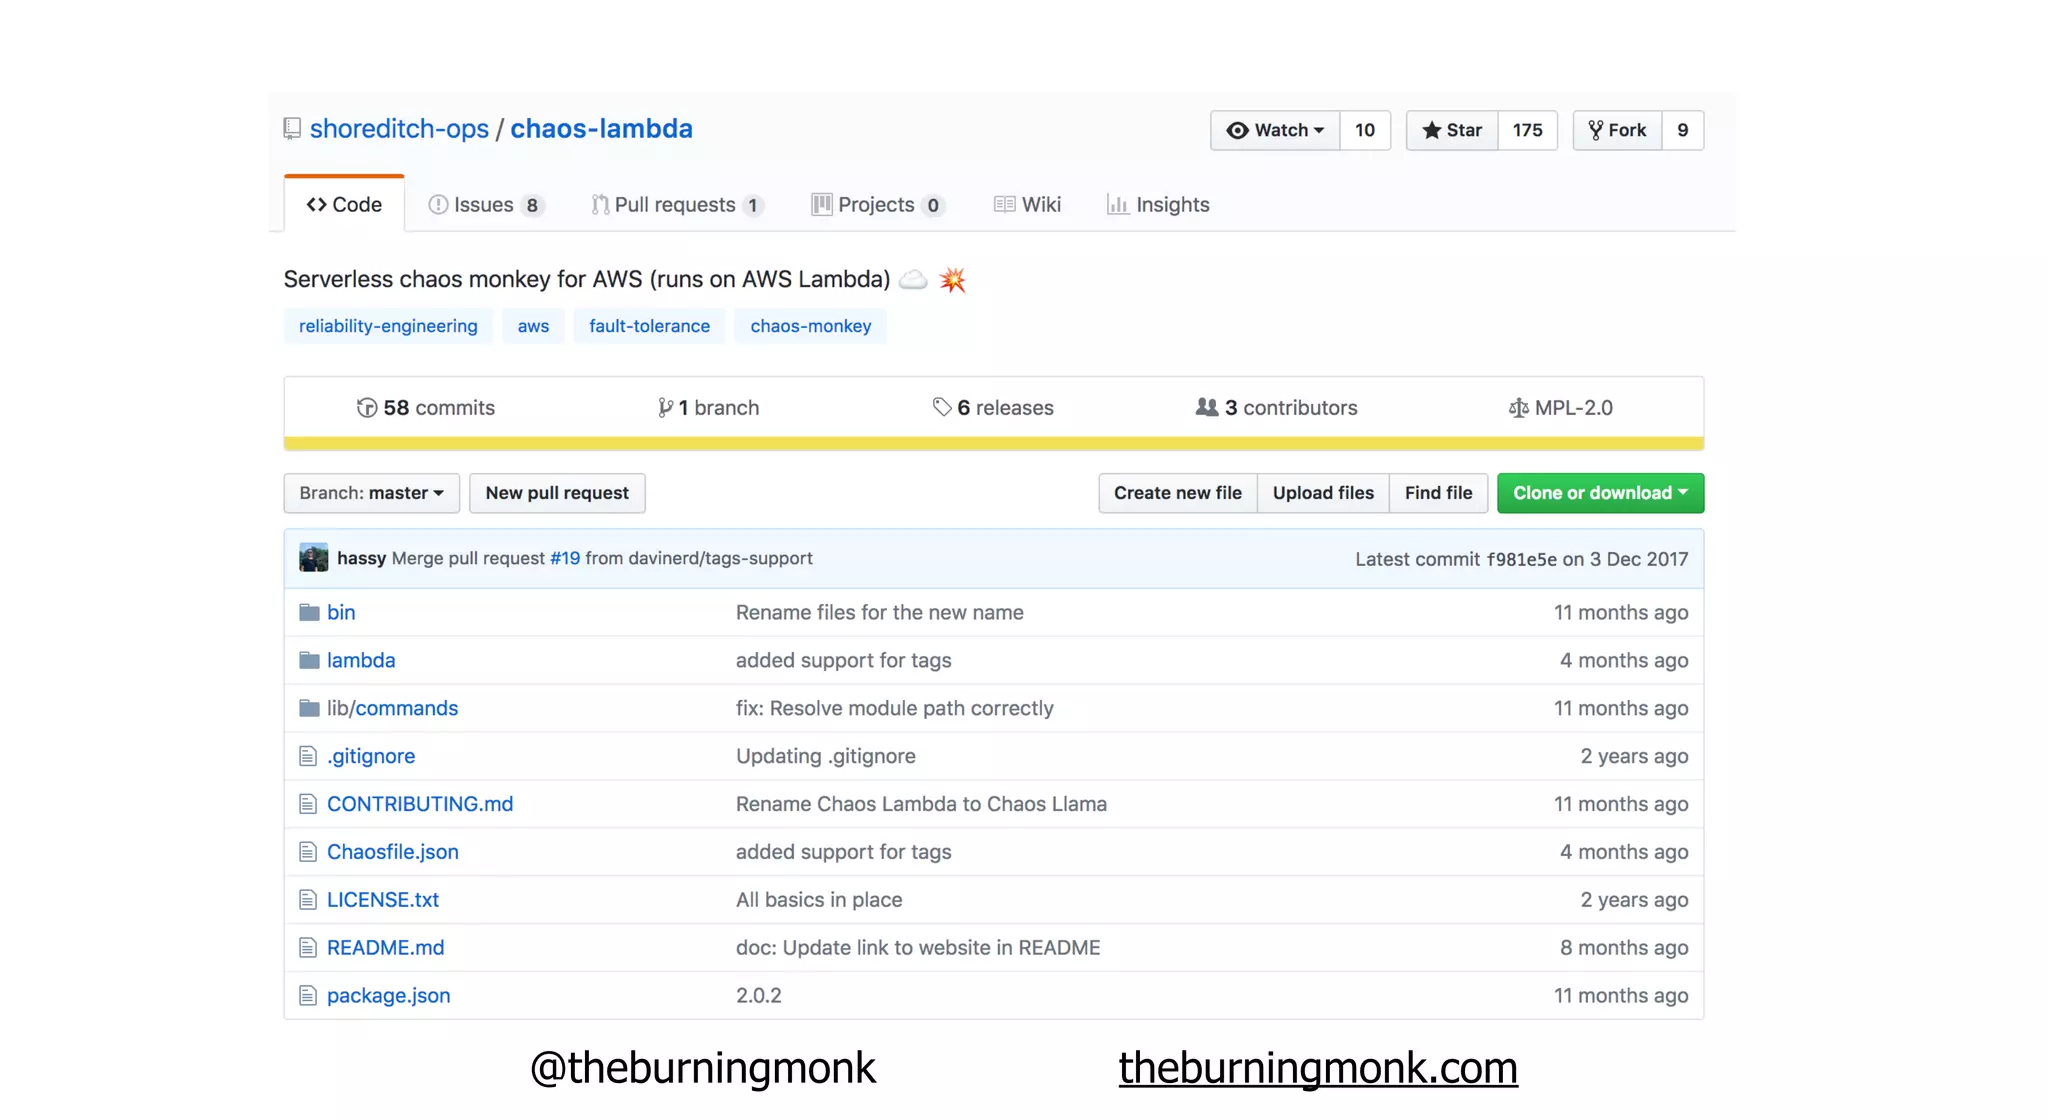Viewport: 2048px width, 1120px height.
Task: Open commit 'Updating .gitignore'
Action: click(826, 756)
